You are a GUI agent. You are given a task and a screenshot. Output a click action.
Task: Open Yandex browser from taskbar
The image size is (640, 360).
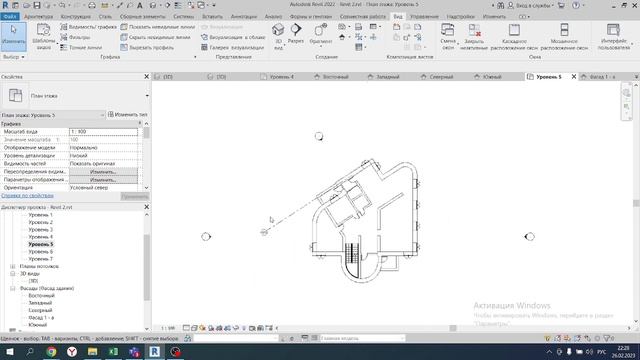(x=72, y=352)
